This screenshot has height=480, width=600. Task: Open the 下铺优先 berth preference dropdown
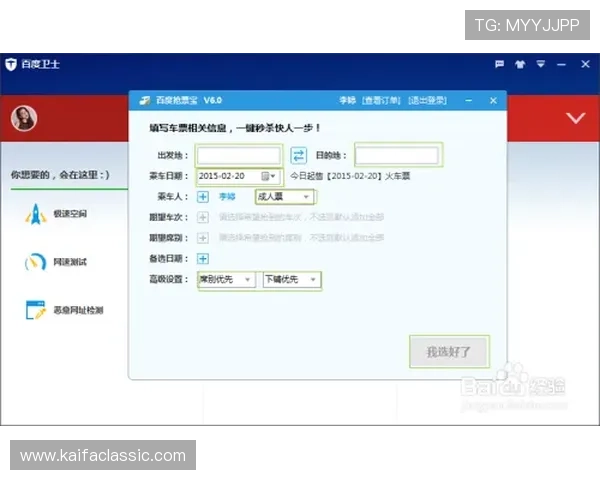pyautogui.click(x=292, y=279)
